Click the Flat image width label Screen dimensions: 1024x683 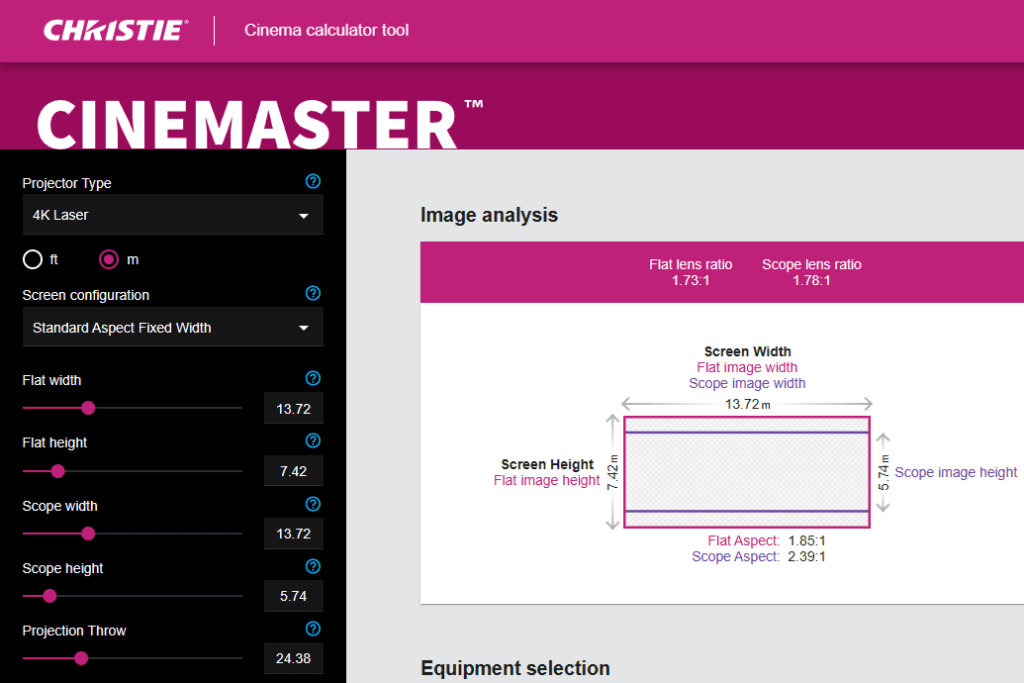pos(747,367)
